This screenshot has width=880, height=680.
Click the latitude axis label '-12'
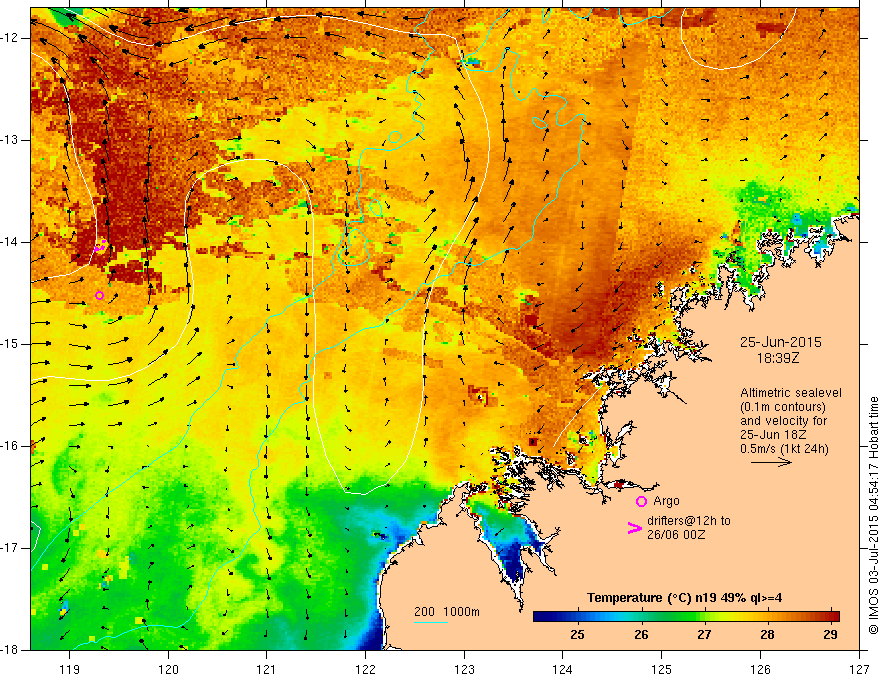tap(10, 38)
